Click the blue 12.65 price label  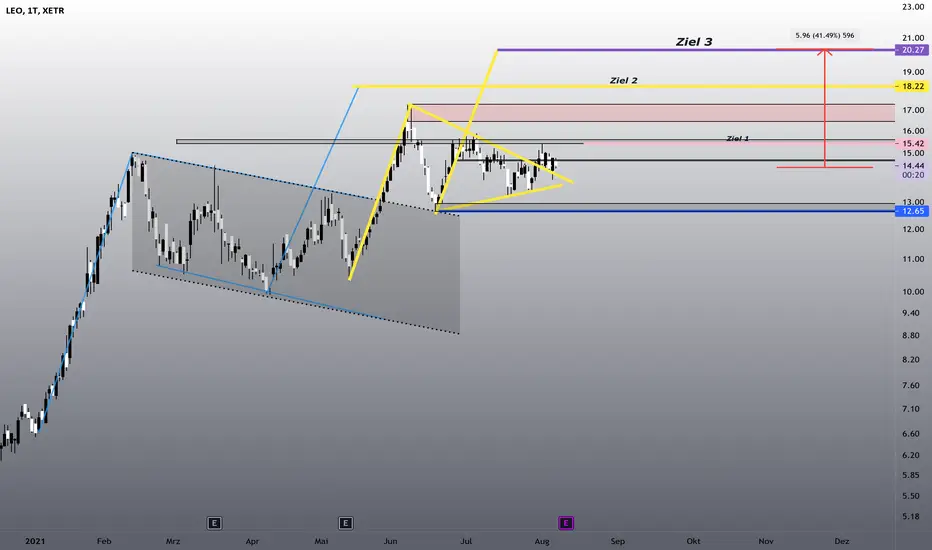912,211
